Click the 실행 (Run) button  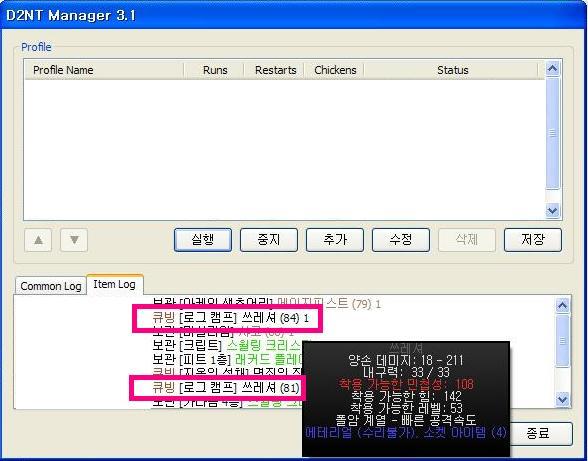click(x=203, y=240)
